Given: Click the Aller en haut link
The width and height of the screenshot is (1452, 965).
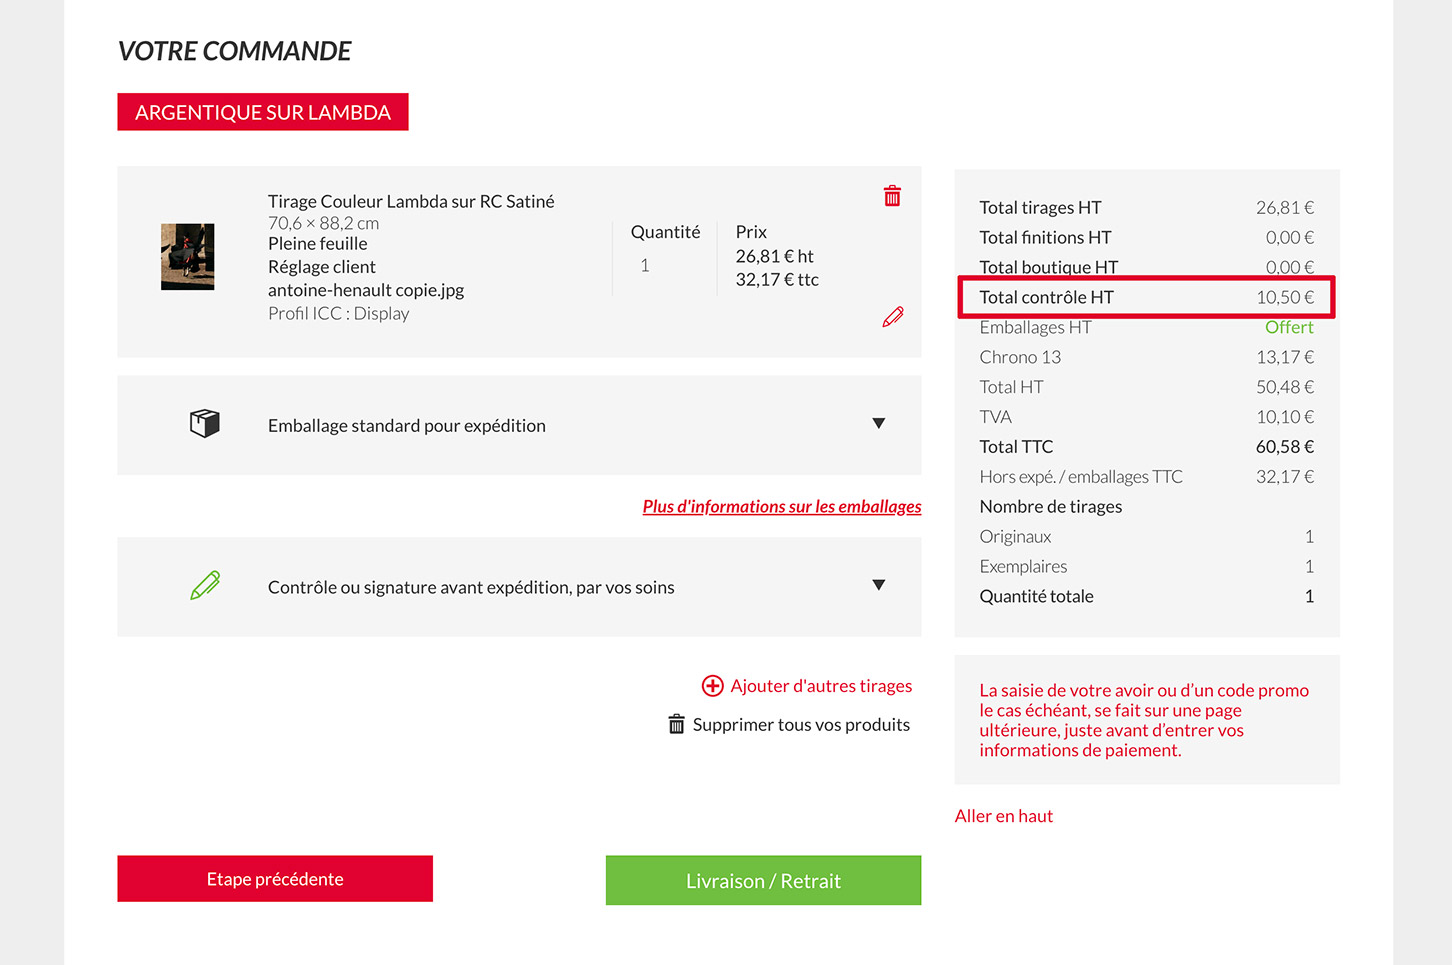Looking at the screenshot, I should (x=1004, y=816).
